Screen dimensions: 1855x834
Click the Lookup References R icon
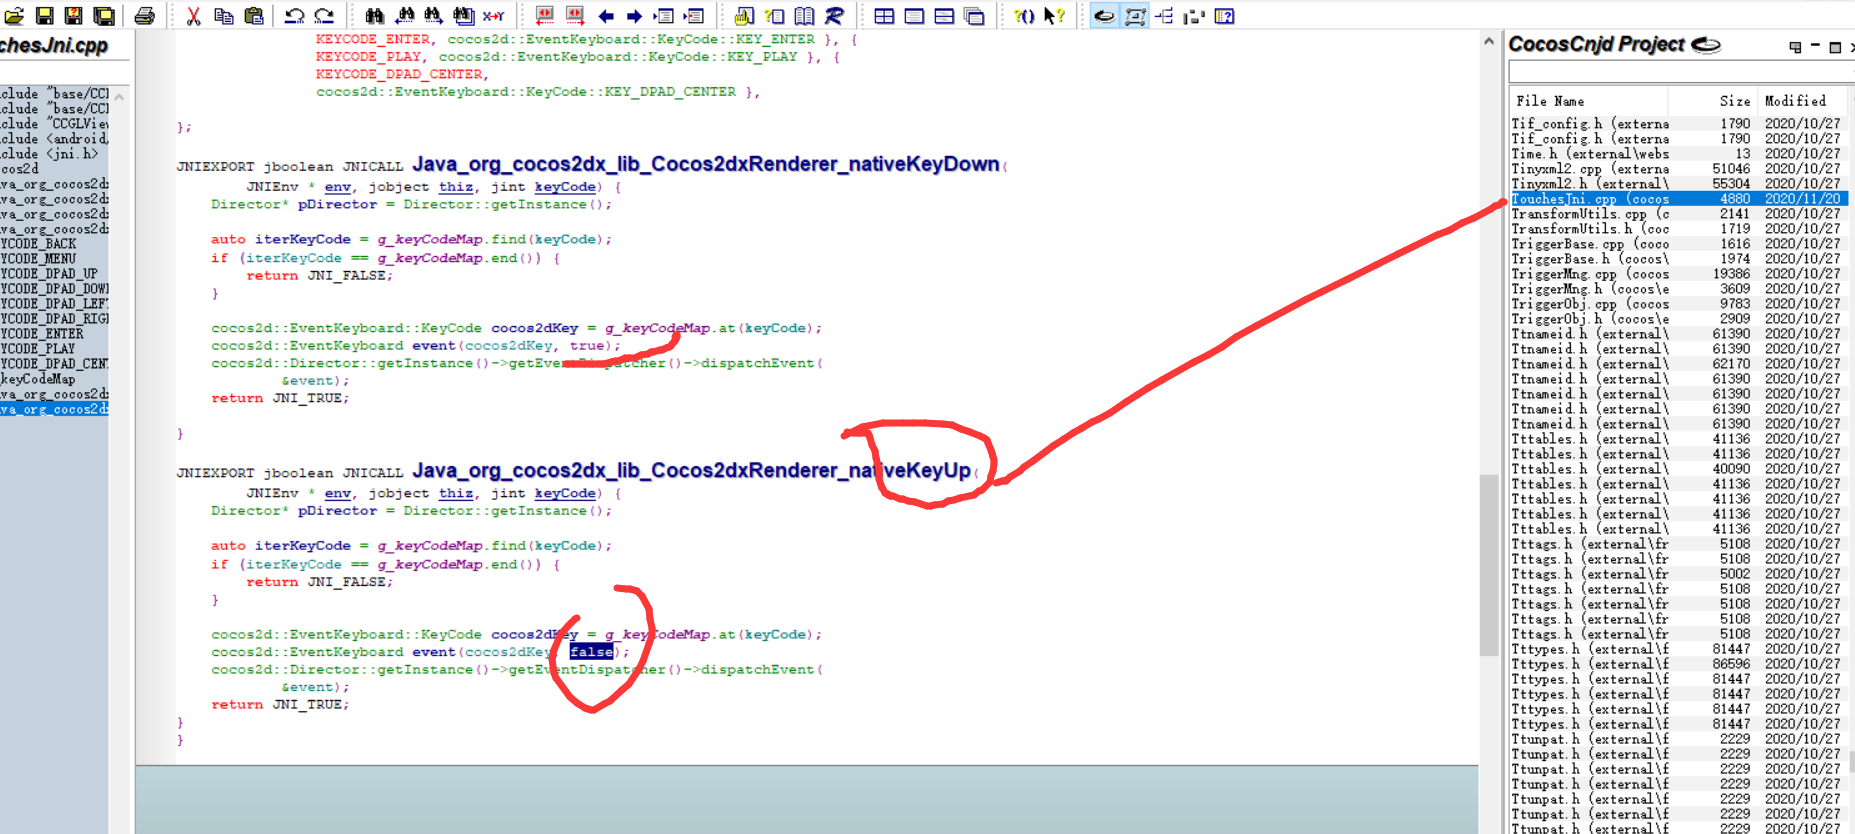pos(834,16)
